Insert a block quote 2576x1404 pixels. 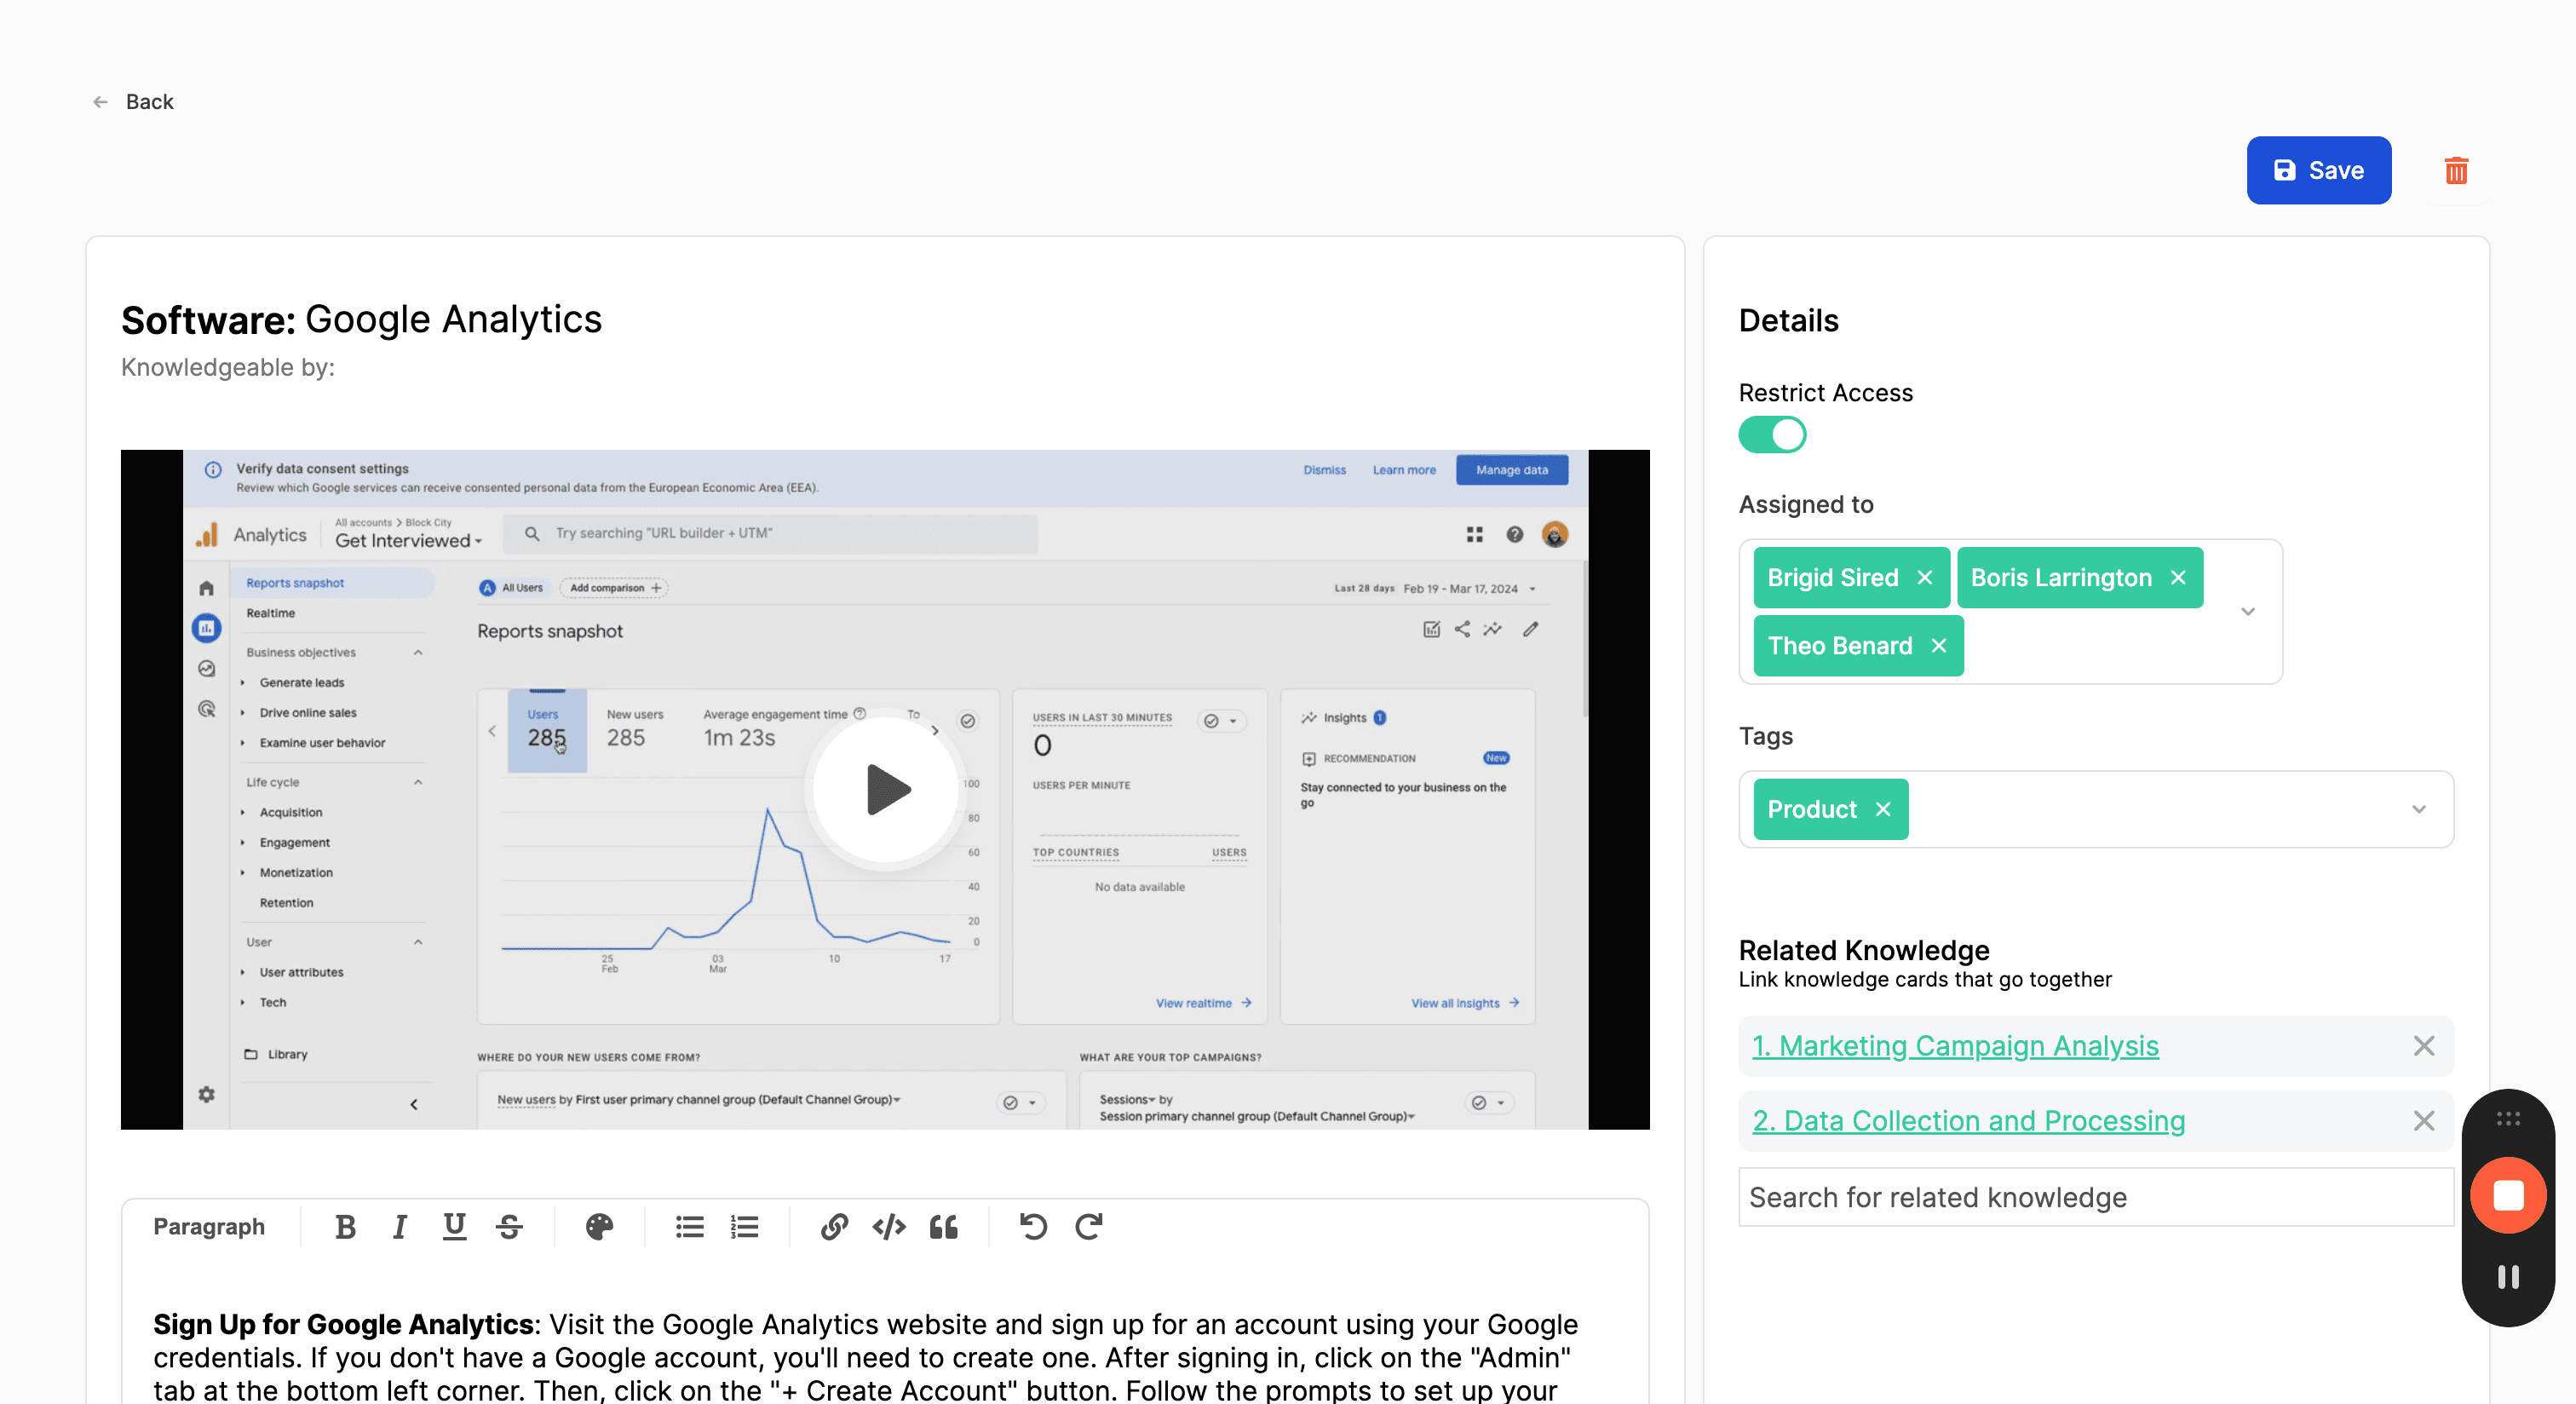[944, 1227]
